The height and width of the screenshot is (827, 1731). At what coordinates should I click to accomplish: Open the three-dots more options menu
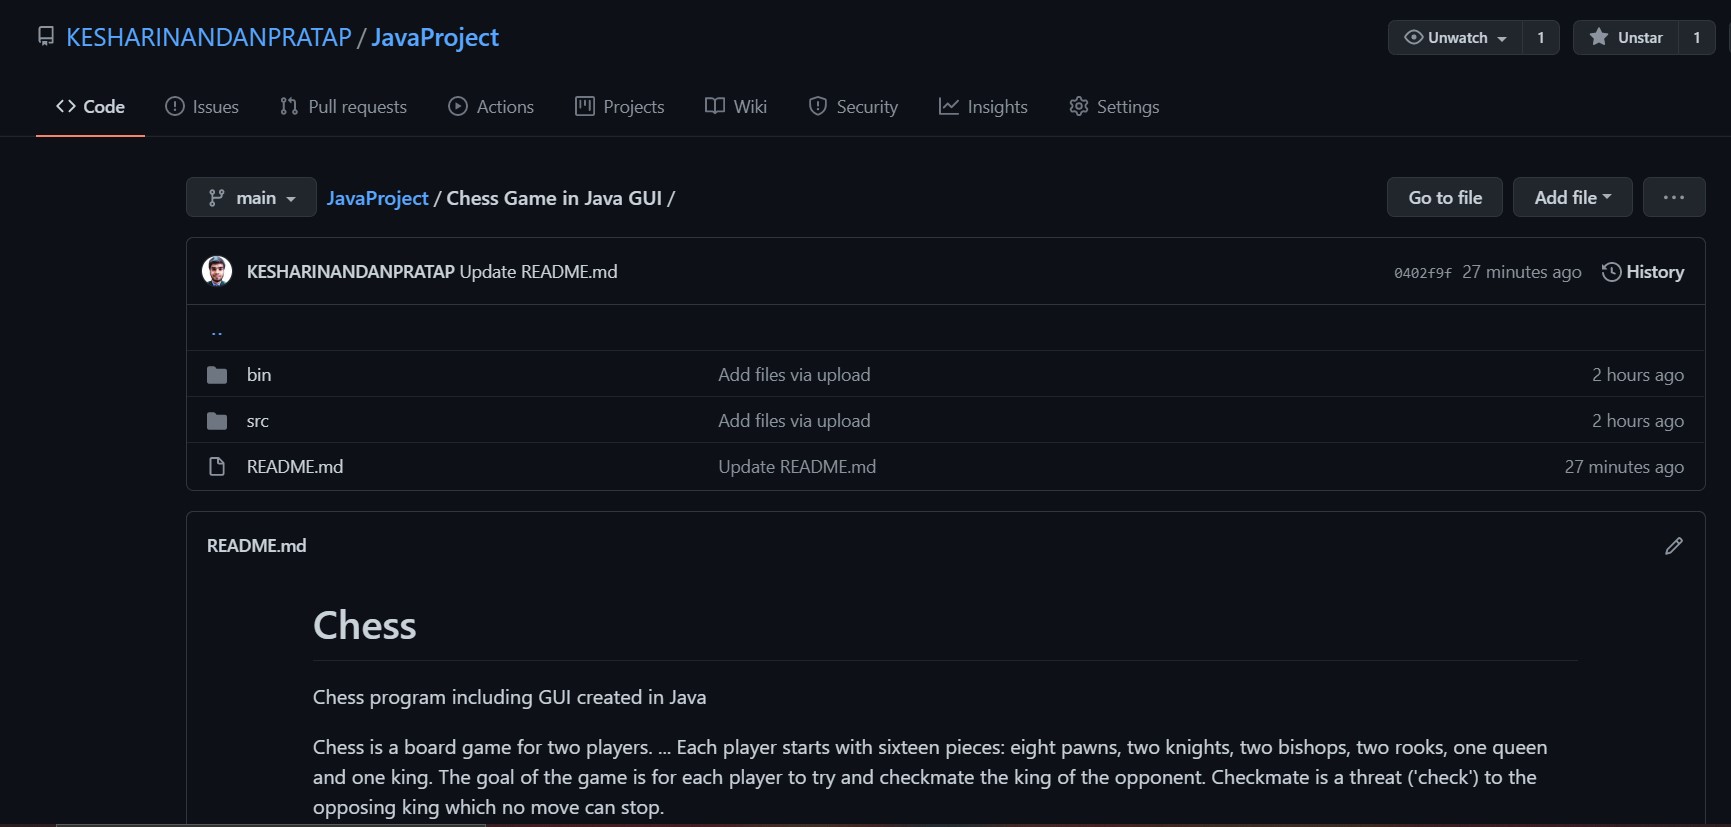pyautogui.click(x=1673, y=198)
